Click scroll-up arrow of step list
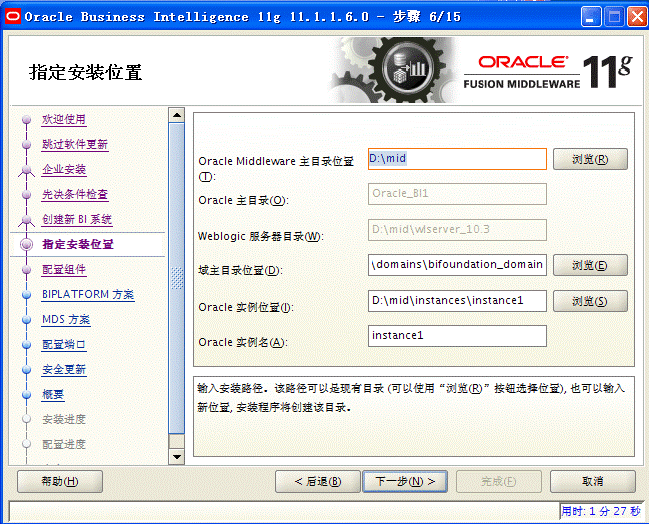649x524 pixels. 177,115
